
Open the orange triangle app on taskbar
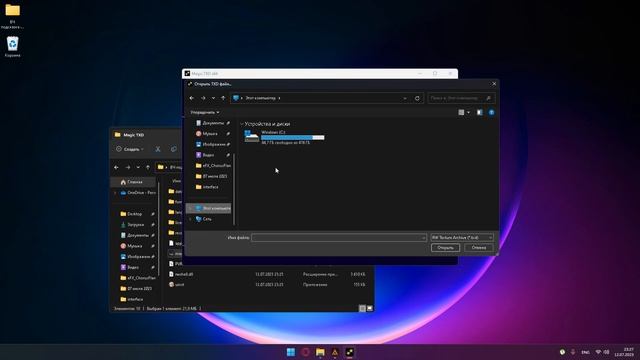335,352
